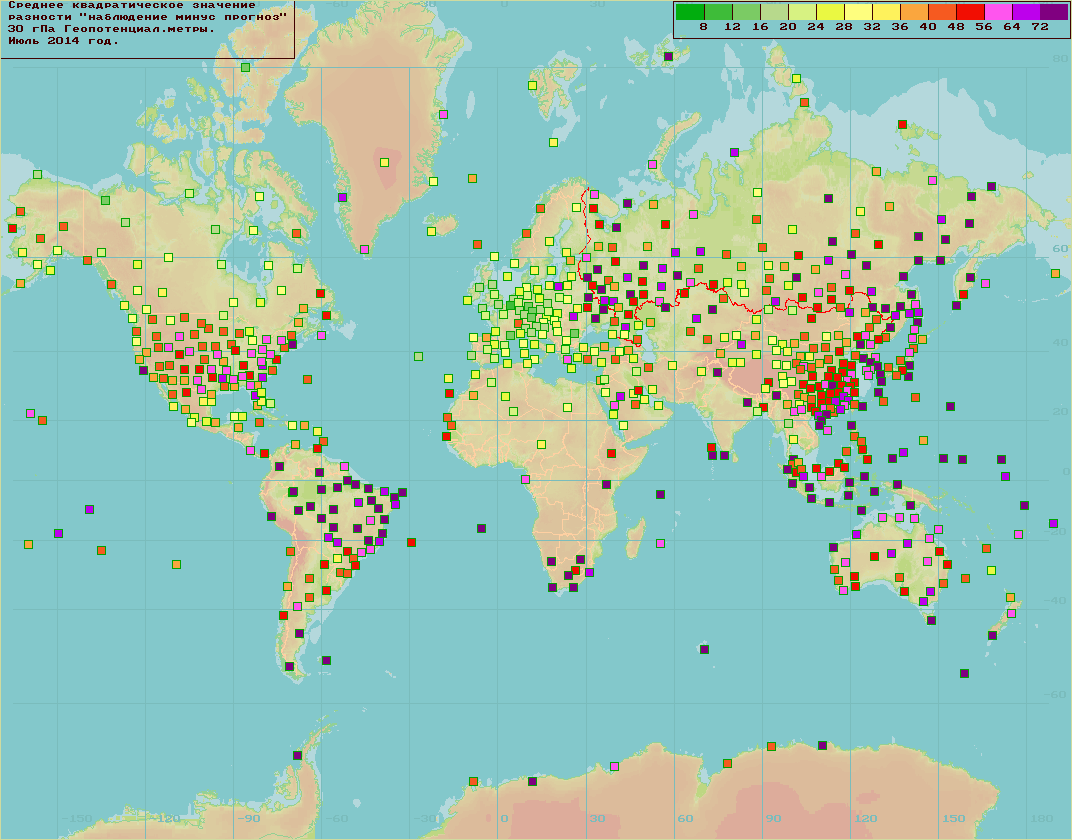Select the legend scale value 40
This screenshot has width=1072, height=840.
[928, 27]
